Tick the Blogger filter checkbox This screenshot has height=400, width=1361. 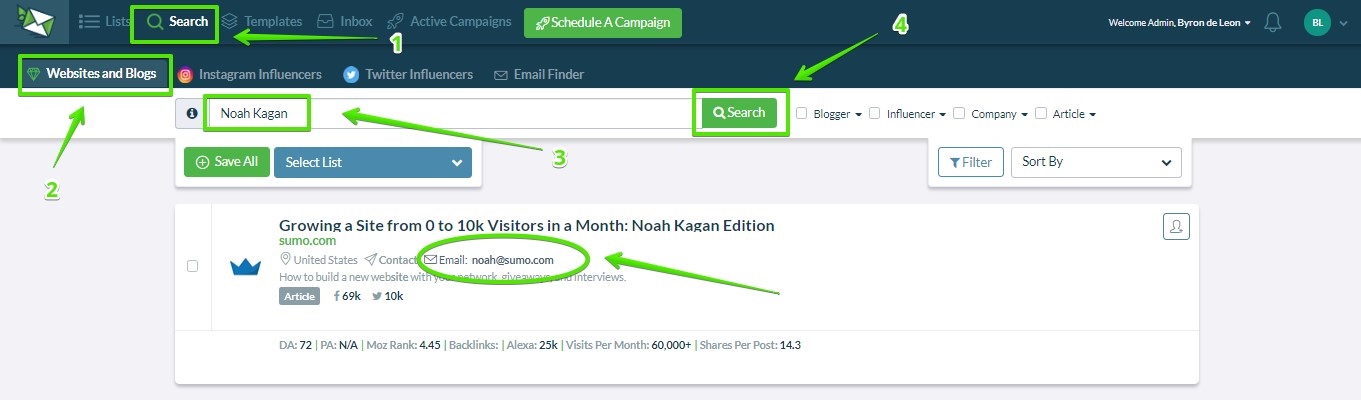[x=802, y=113]
